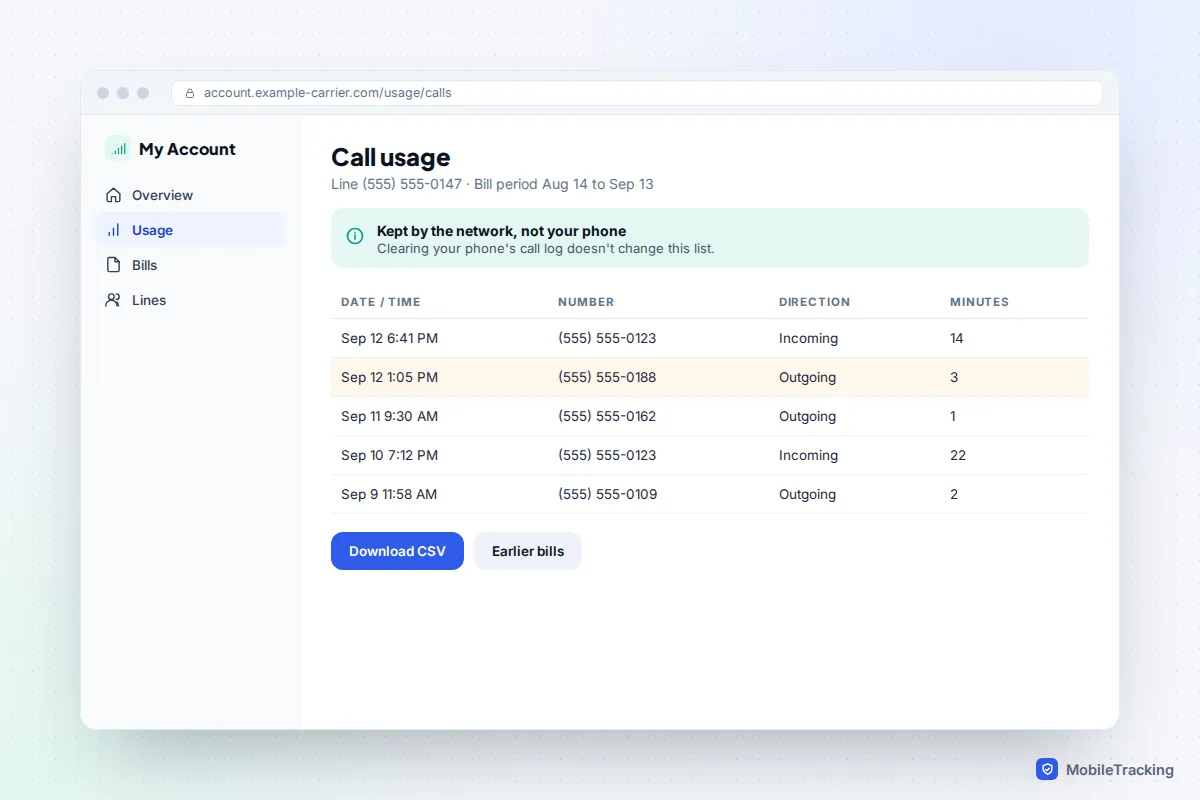Click number (555) 555-0162
The height and width of the screenshot is (800, 1200).
click(607, 416)
